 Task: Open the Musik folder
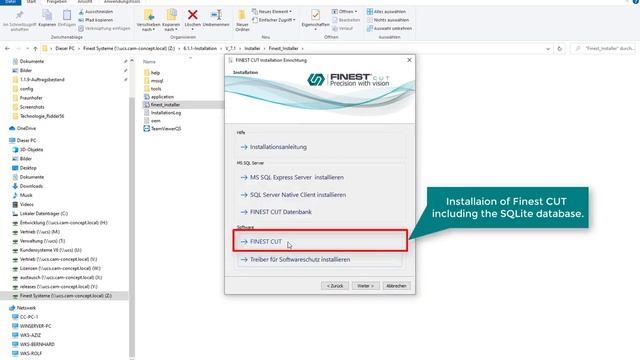pyautogui.click(x=22, y=195)
